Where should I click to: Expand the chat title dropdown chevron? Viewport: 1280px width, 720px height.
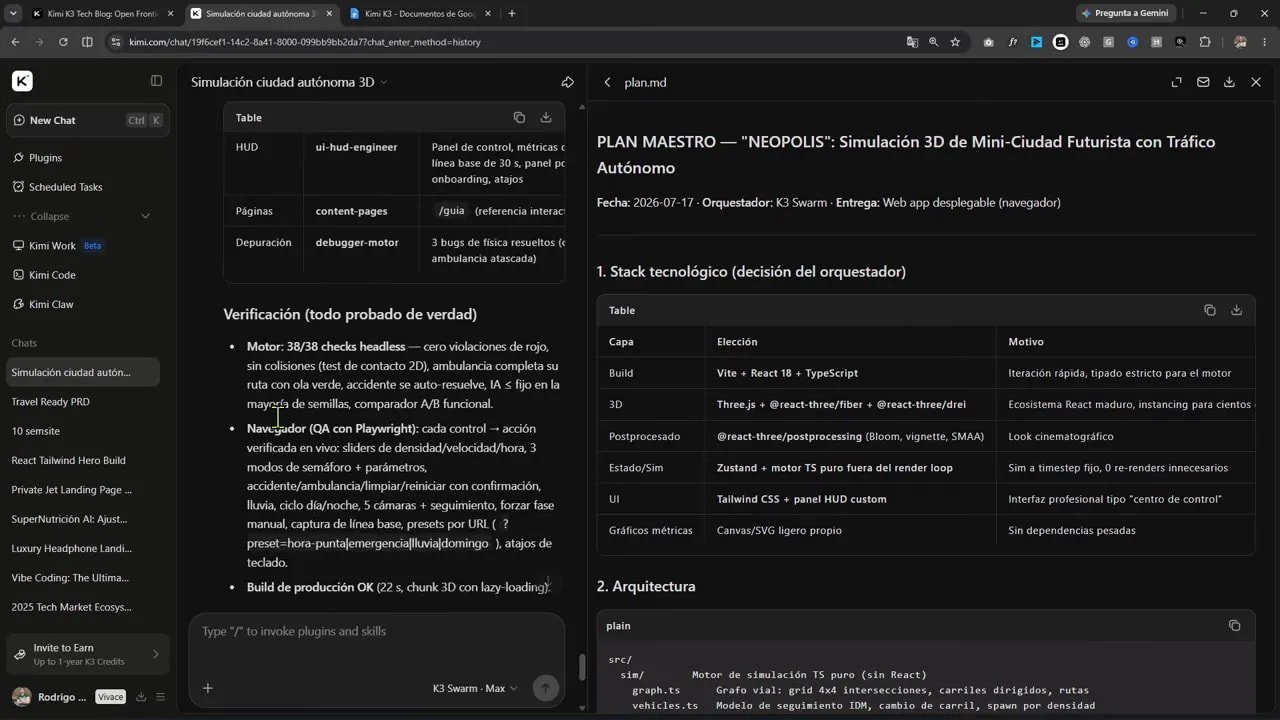tap(384, 82)
